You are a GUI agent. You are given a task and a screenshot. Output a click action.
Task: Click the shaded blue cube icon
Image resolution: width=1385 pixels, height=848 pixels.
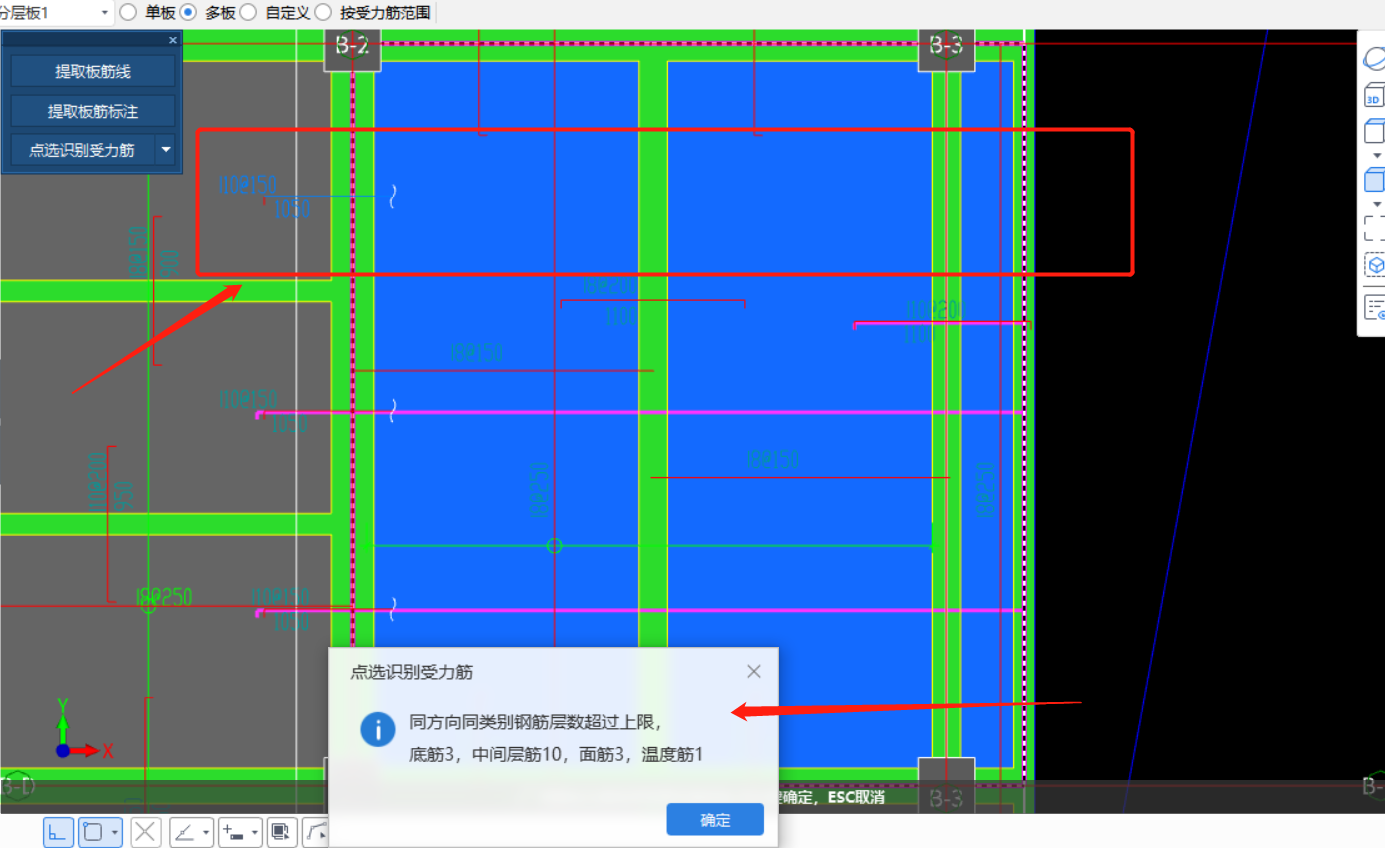(1375, 180)
